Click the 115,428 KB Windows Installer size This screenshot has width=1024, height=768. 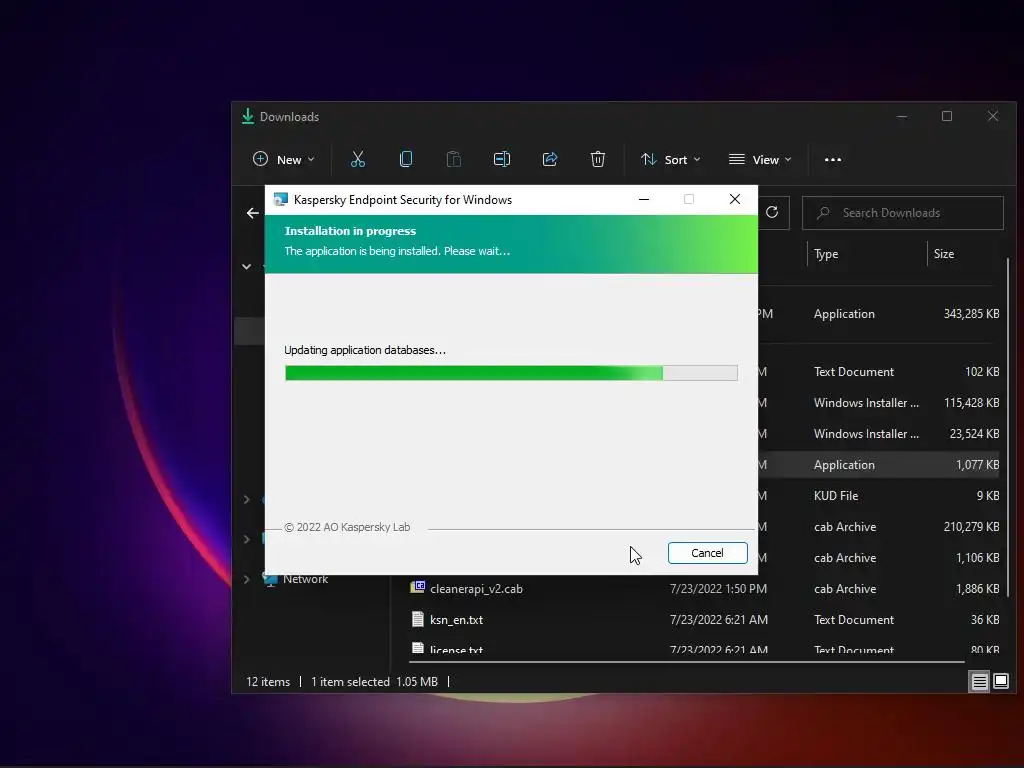[971, 403]
